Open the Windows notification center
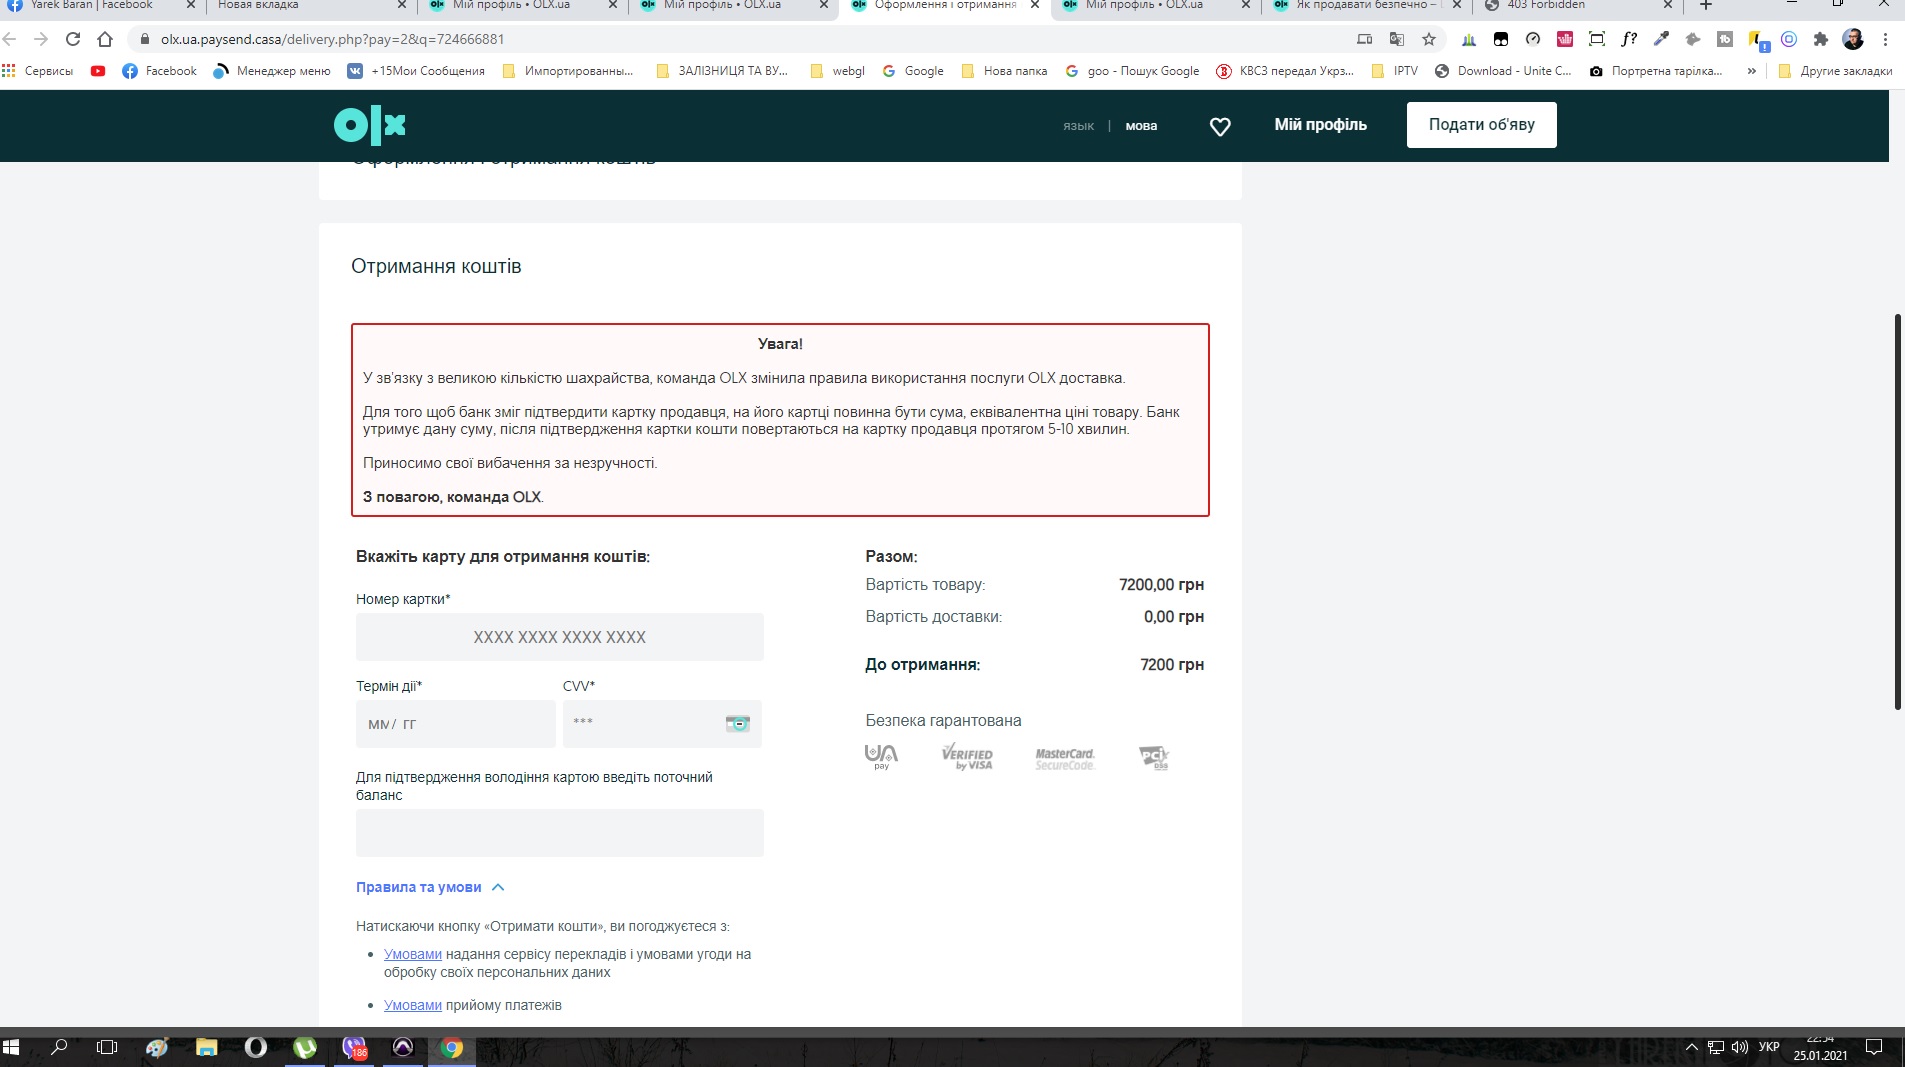This screenshot has width=1905, height=1067. [1874, 1047]
